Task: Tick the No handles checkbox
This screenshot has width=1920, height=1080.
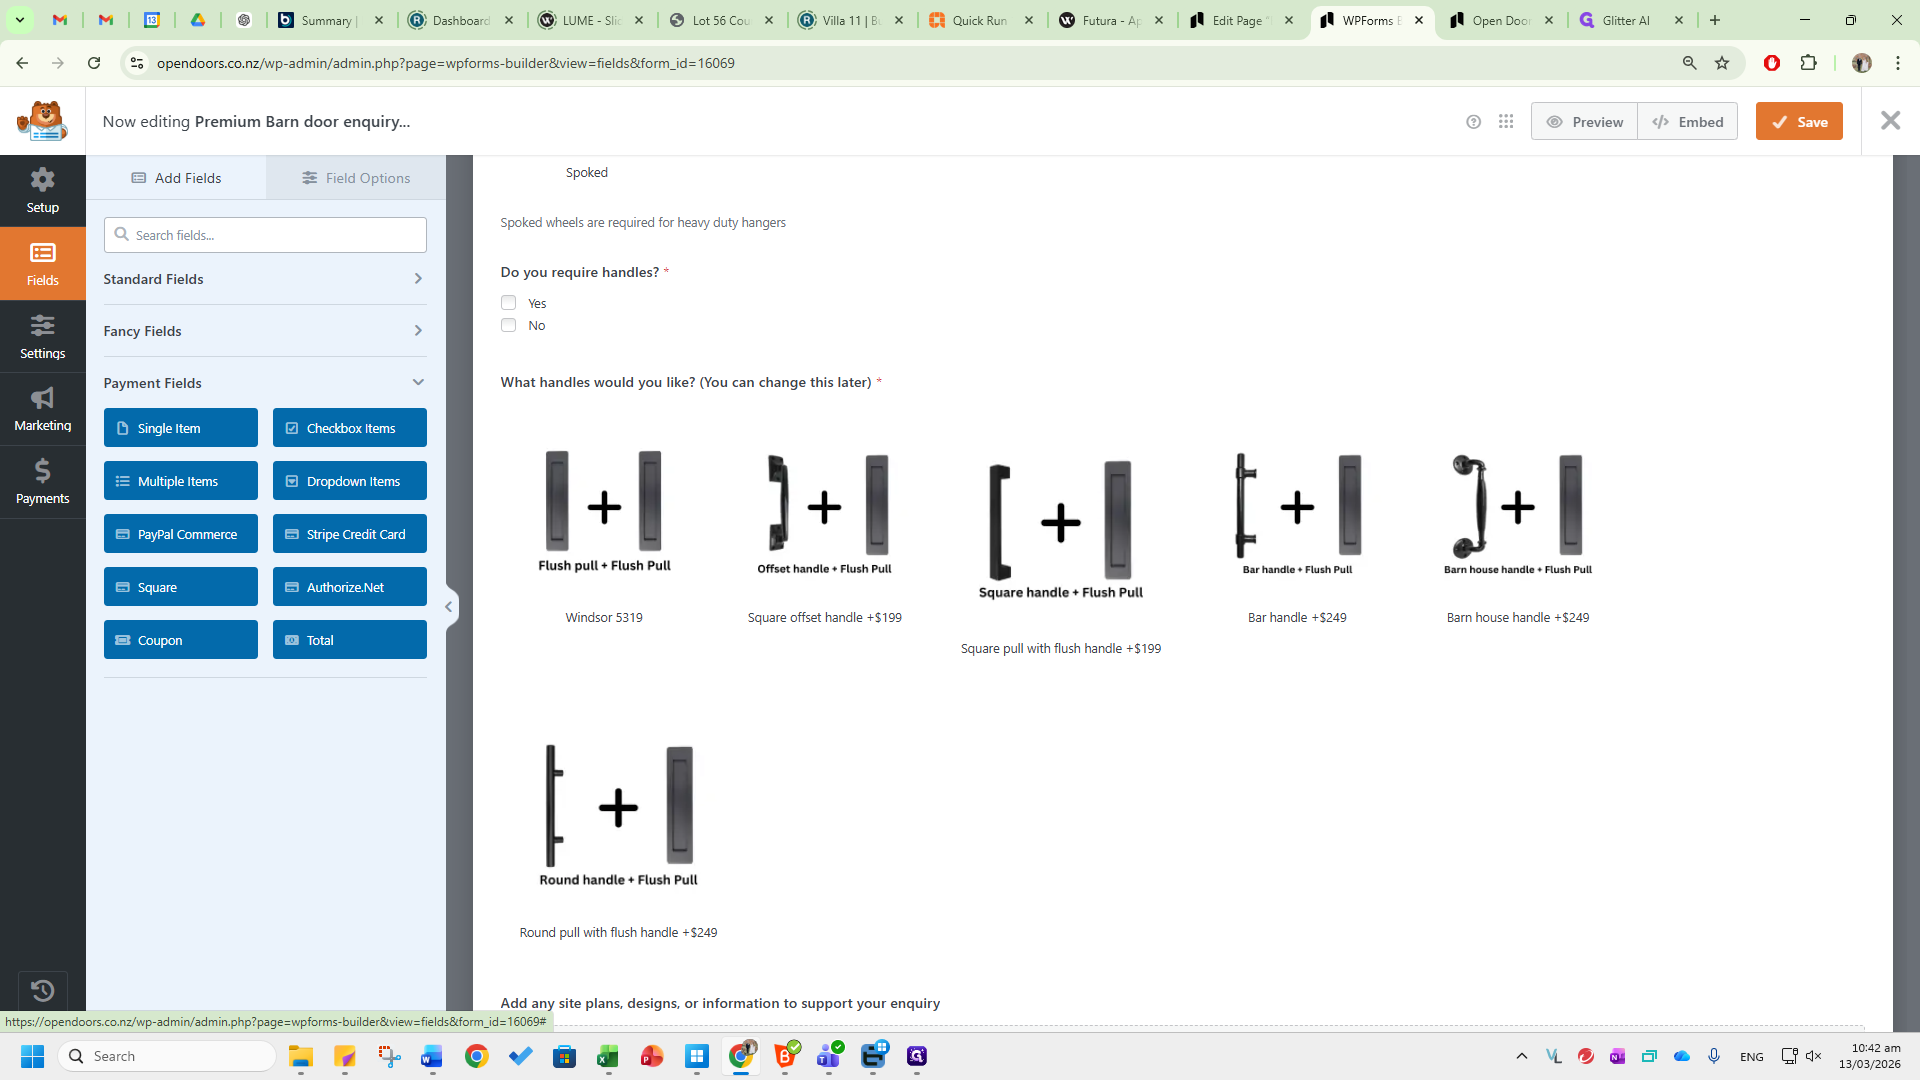Action: point(508,325)
